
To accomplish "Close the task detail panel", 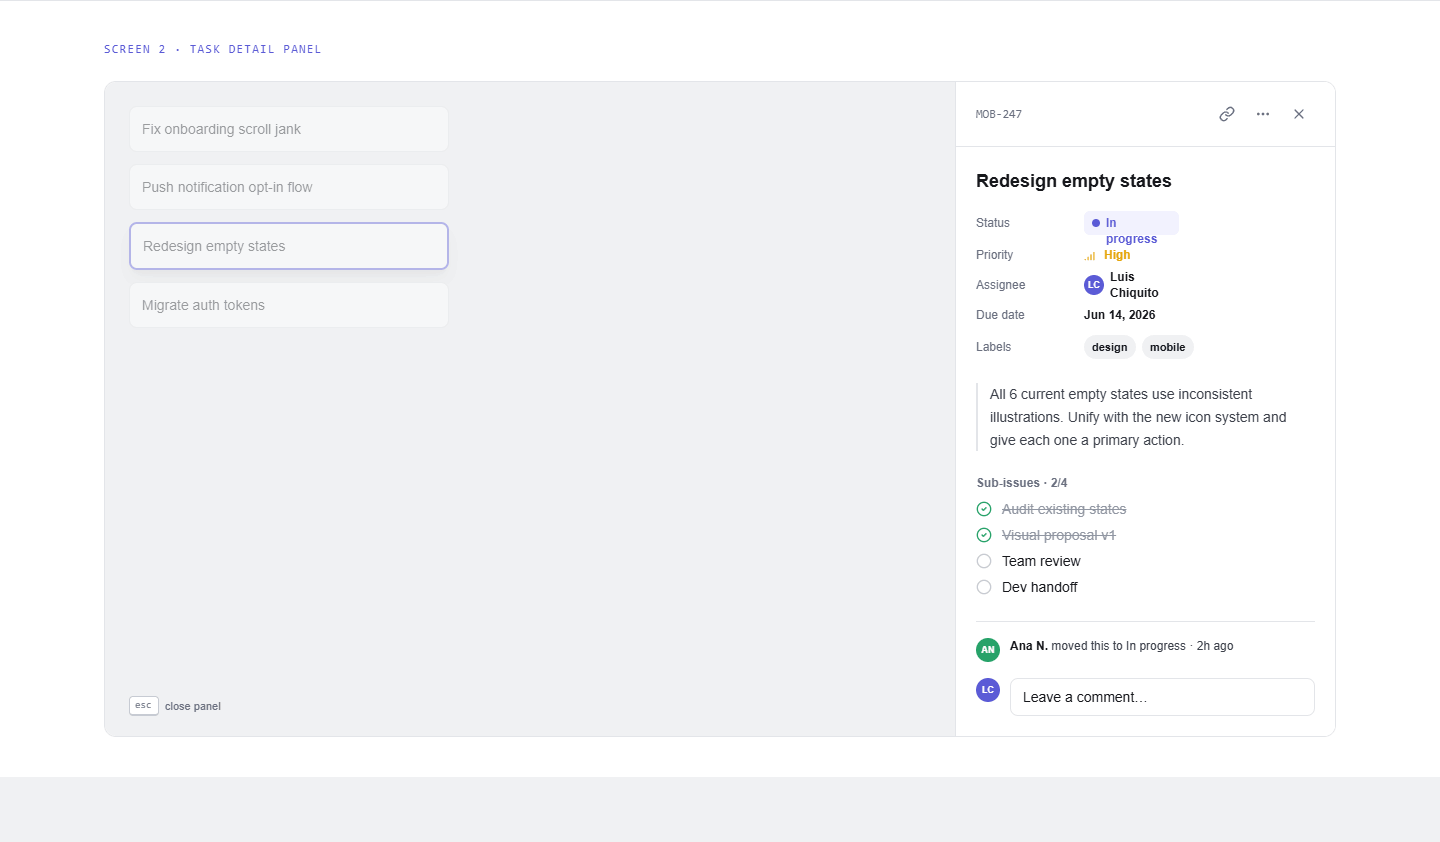I will point(1299,114).
